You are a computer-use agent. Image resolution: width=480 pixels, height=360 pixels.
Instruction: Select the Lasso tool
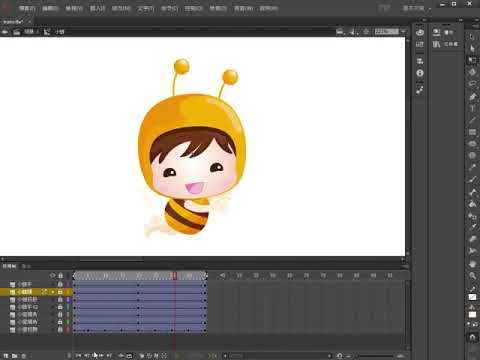(x=472, y=84)
